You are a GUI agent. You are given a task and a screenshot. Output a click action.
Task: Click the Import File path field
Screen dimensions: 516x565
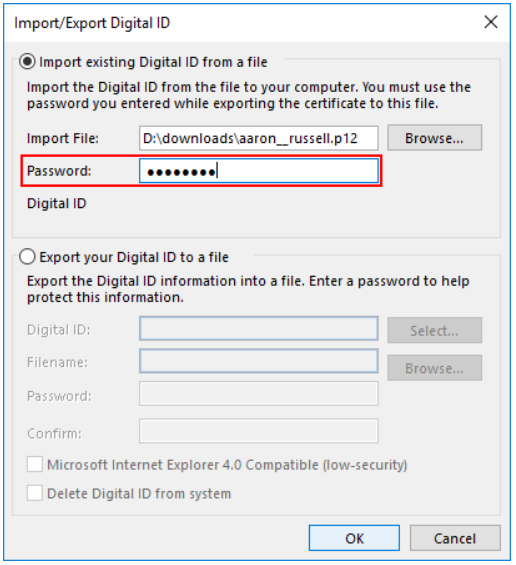click(x=259, y=138)
